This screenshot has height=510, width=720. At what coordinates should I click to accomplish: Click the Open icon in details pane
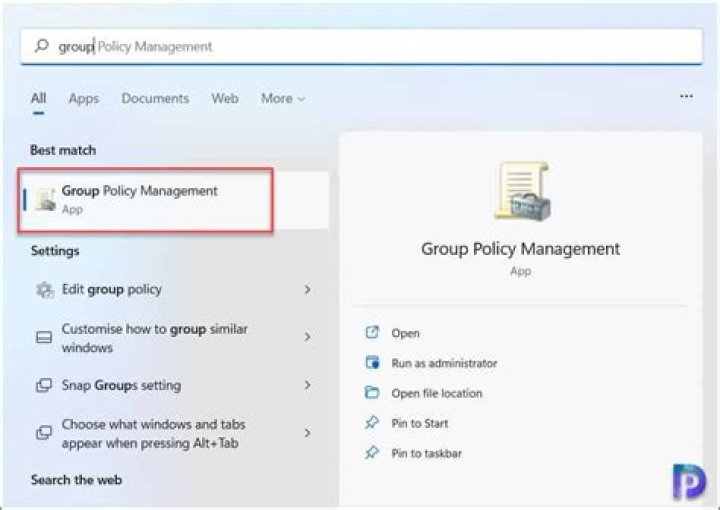[372, 332]
